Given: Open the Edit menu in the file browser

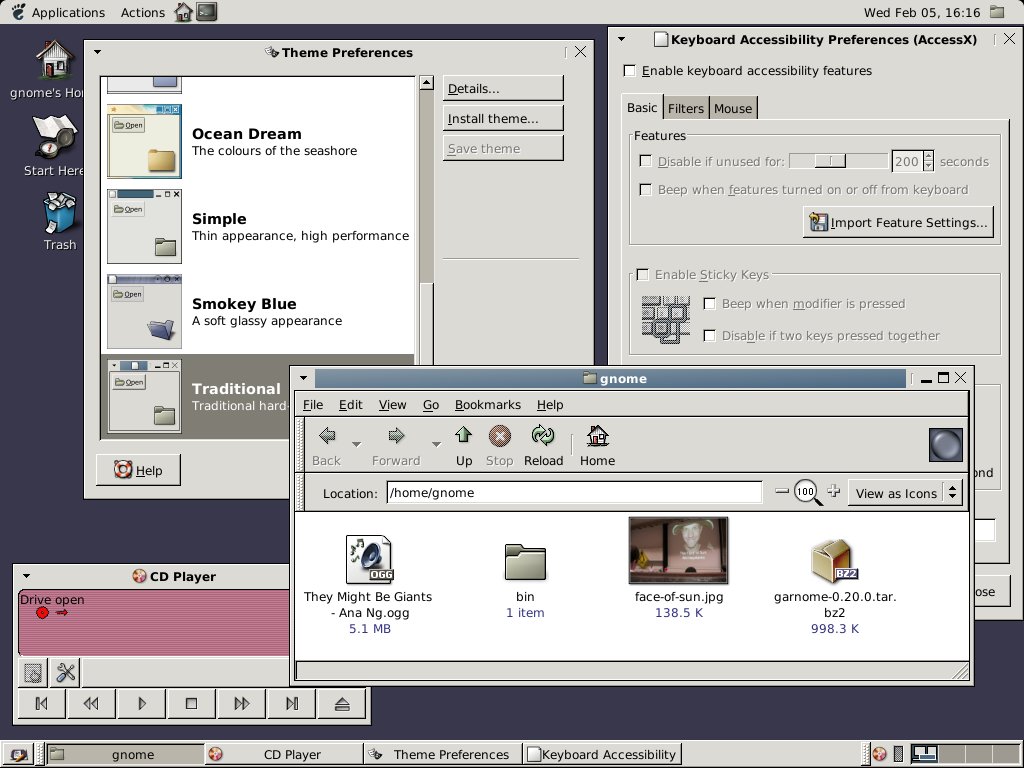Looking at the screenshot, I should [x=351, y=405].
